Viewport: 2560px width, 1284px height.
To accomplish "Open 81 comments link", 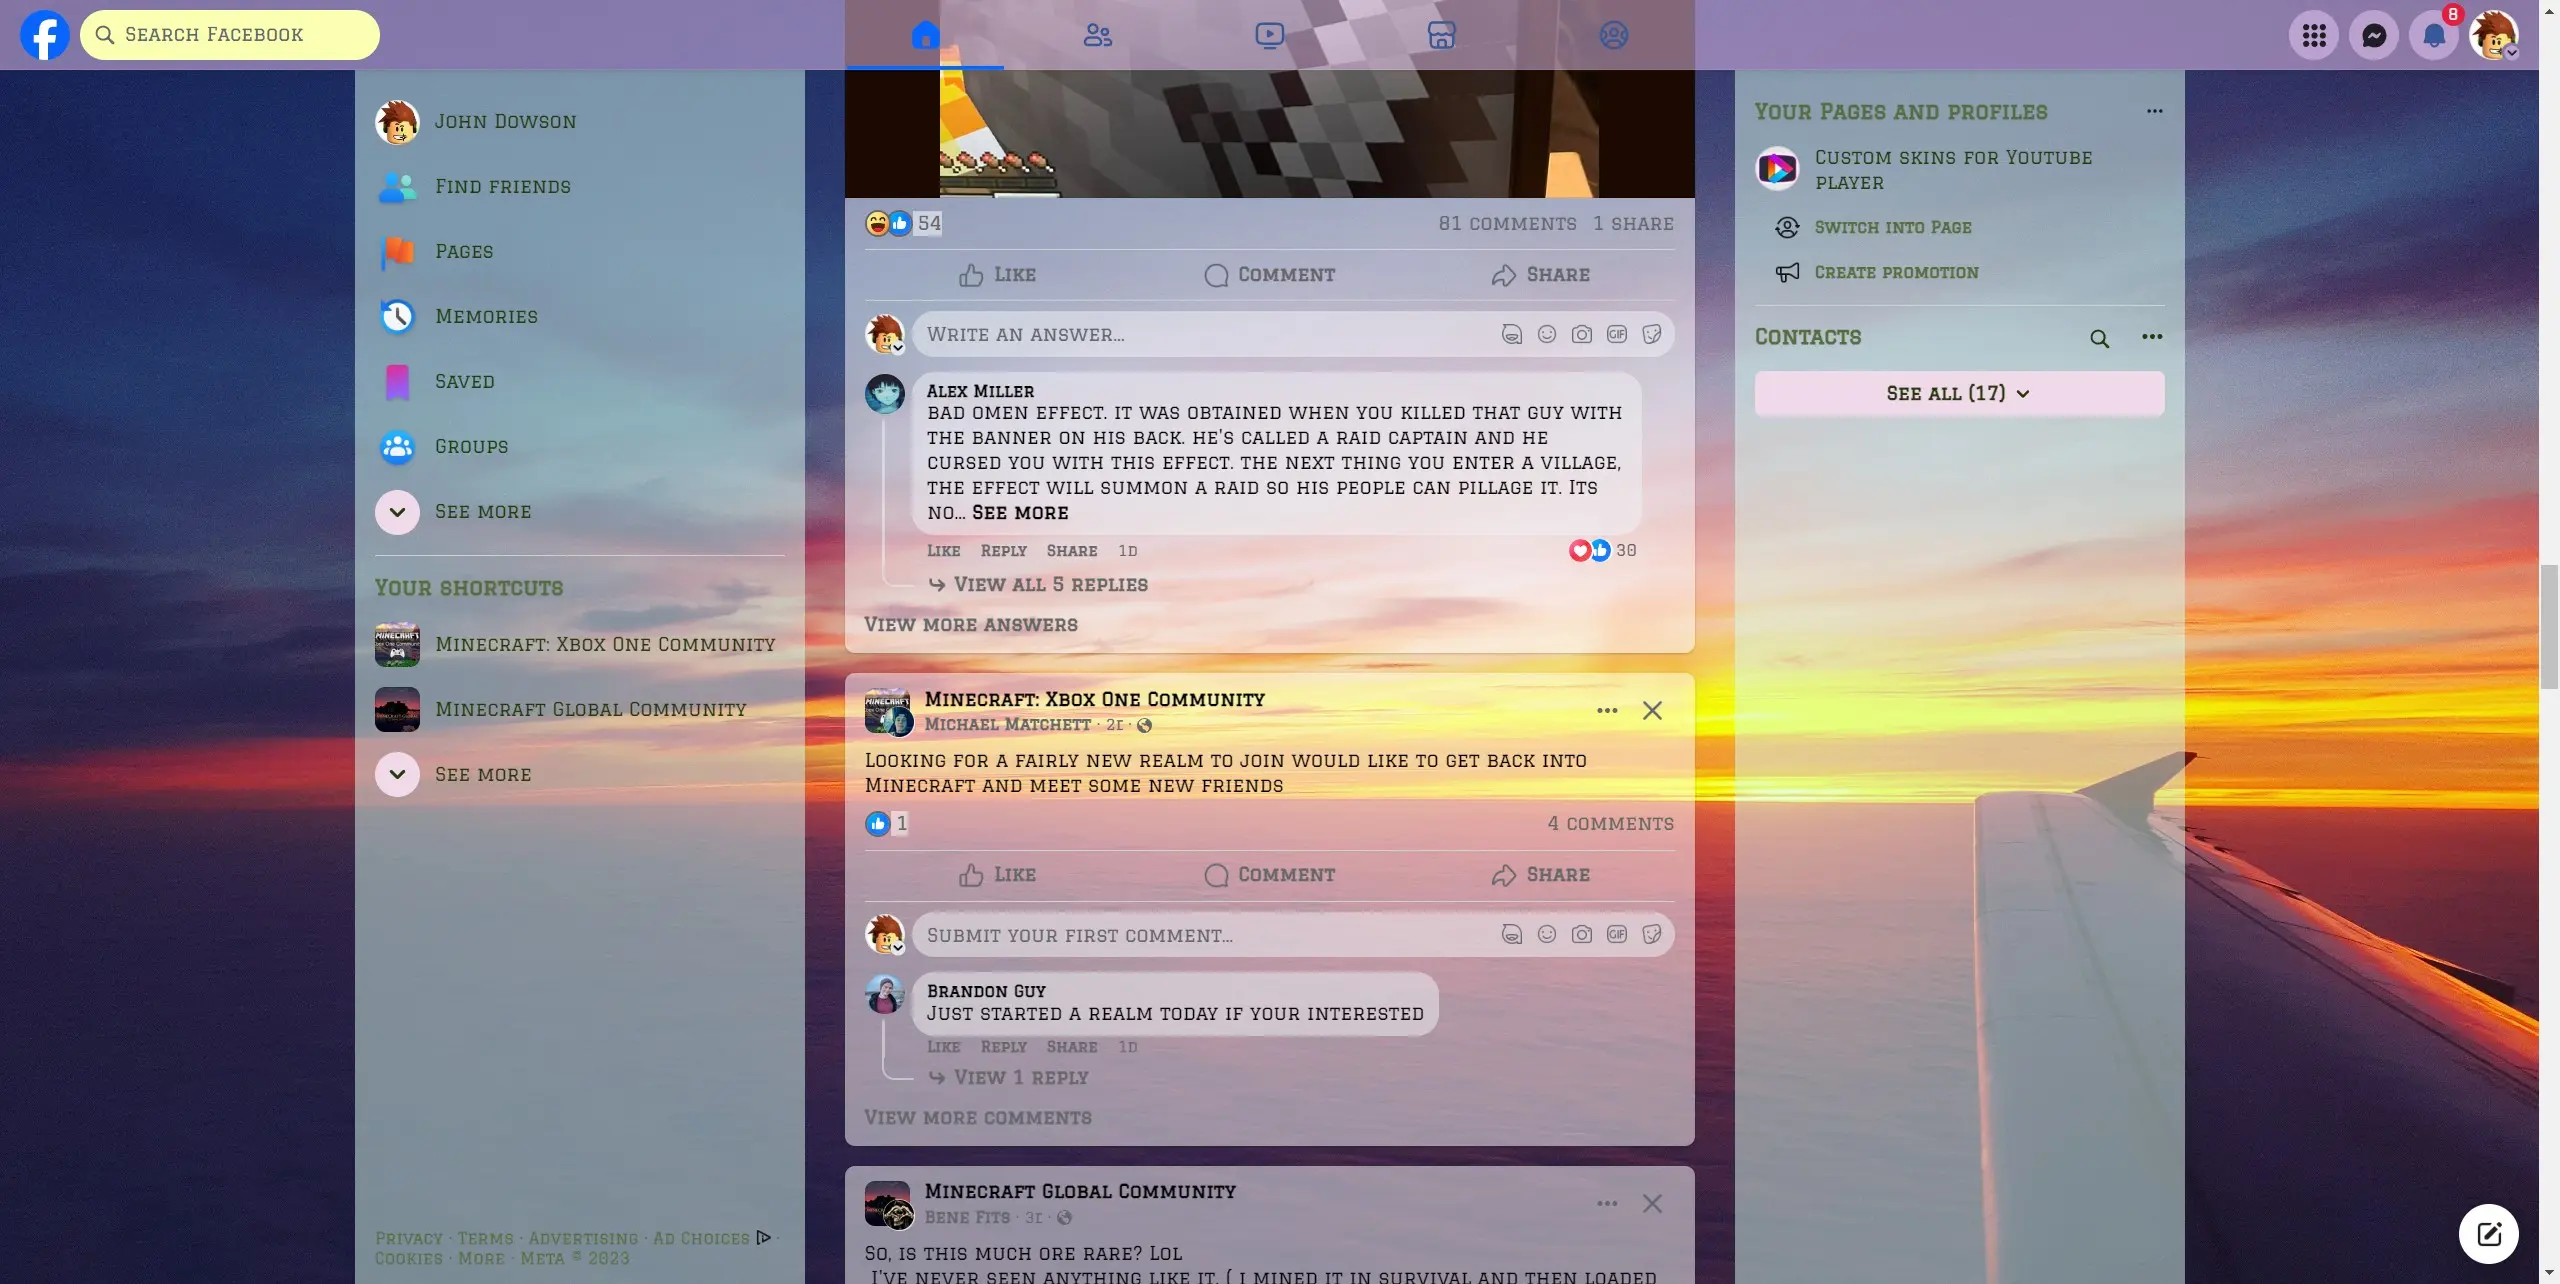I will point(1507,224).
